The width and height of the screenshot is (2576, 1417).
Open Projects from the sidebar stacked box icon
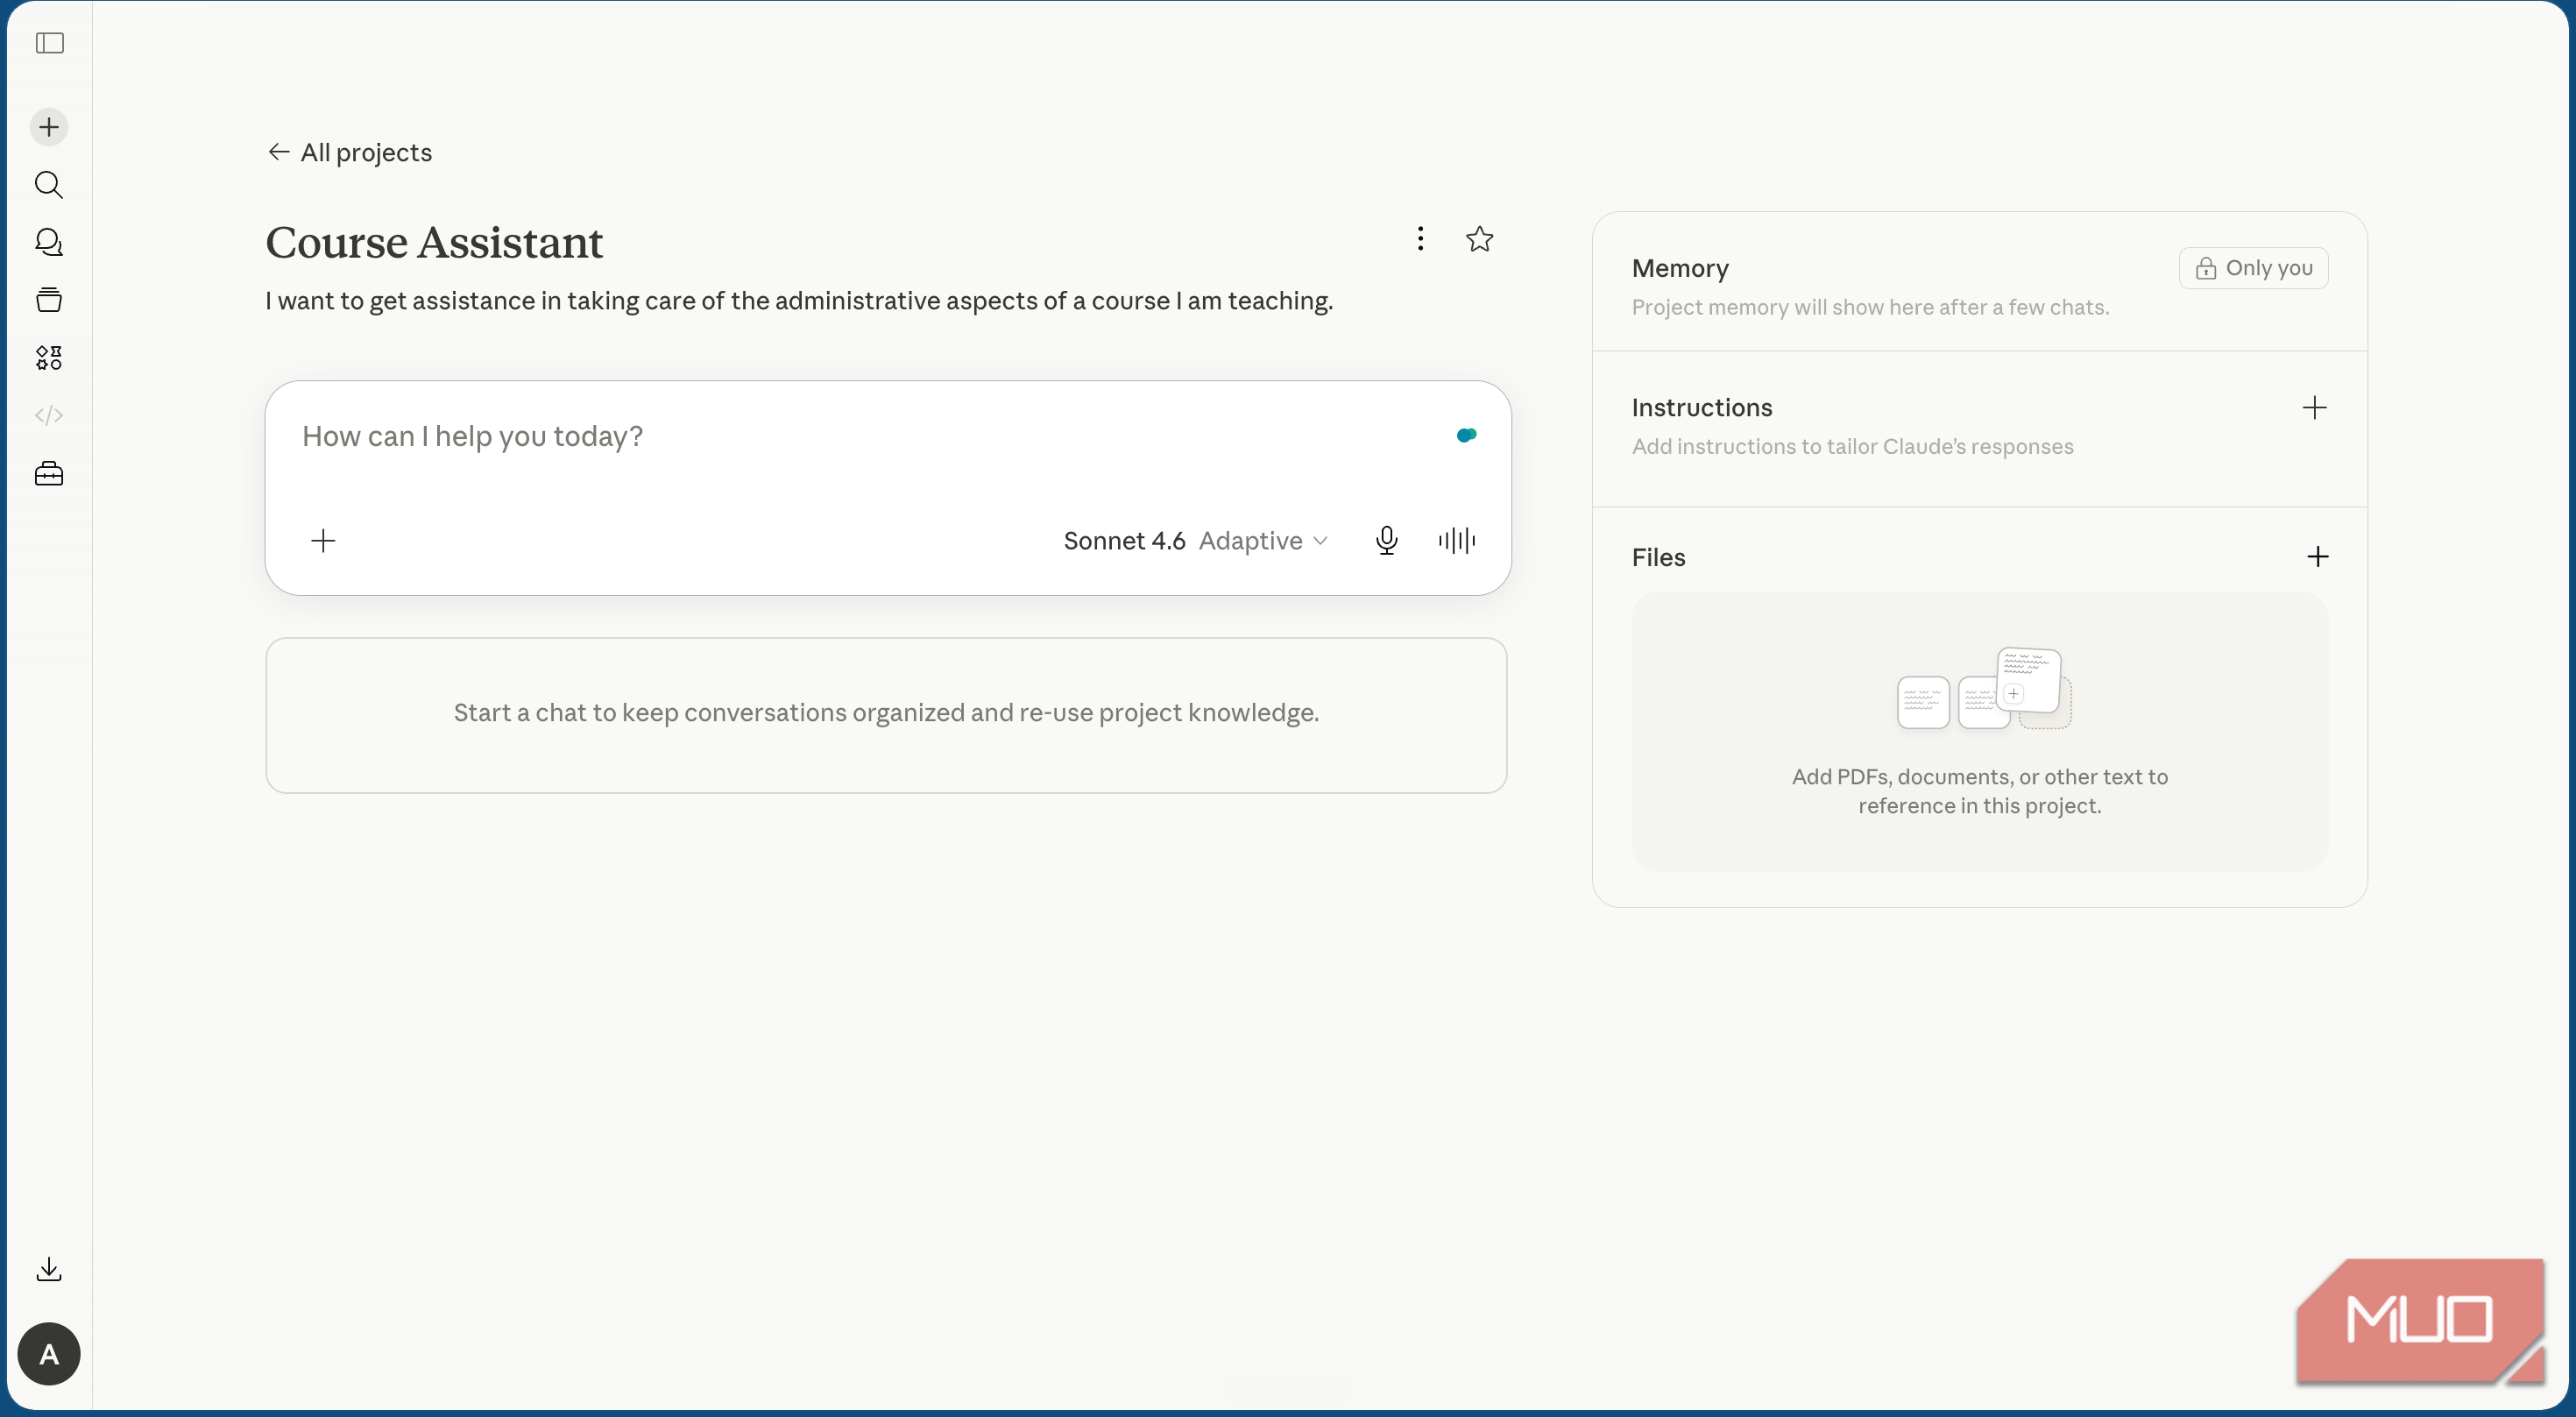coord(49,300)
